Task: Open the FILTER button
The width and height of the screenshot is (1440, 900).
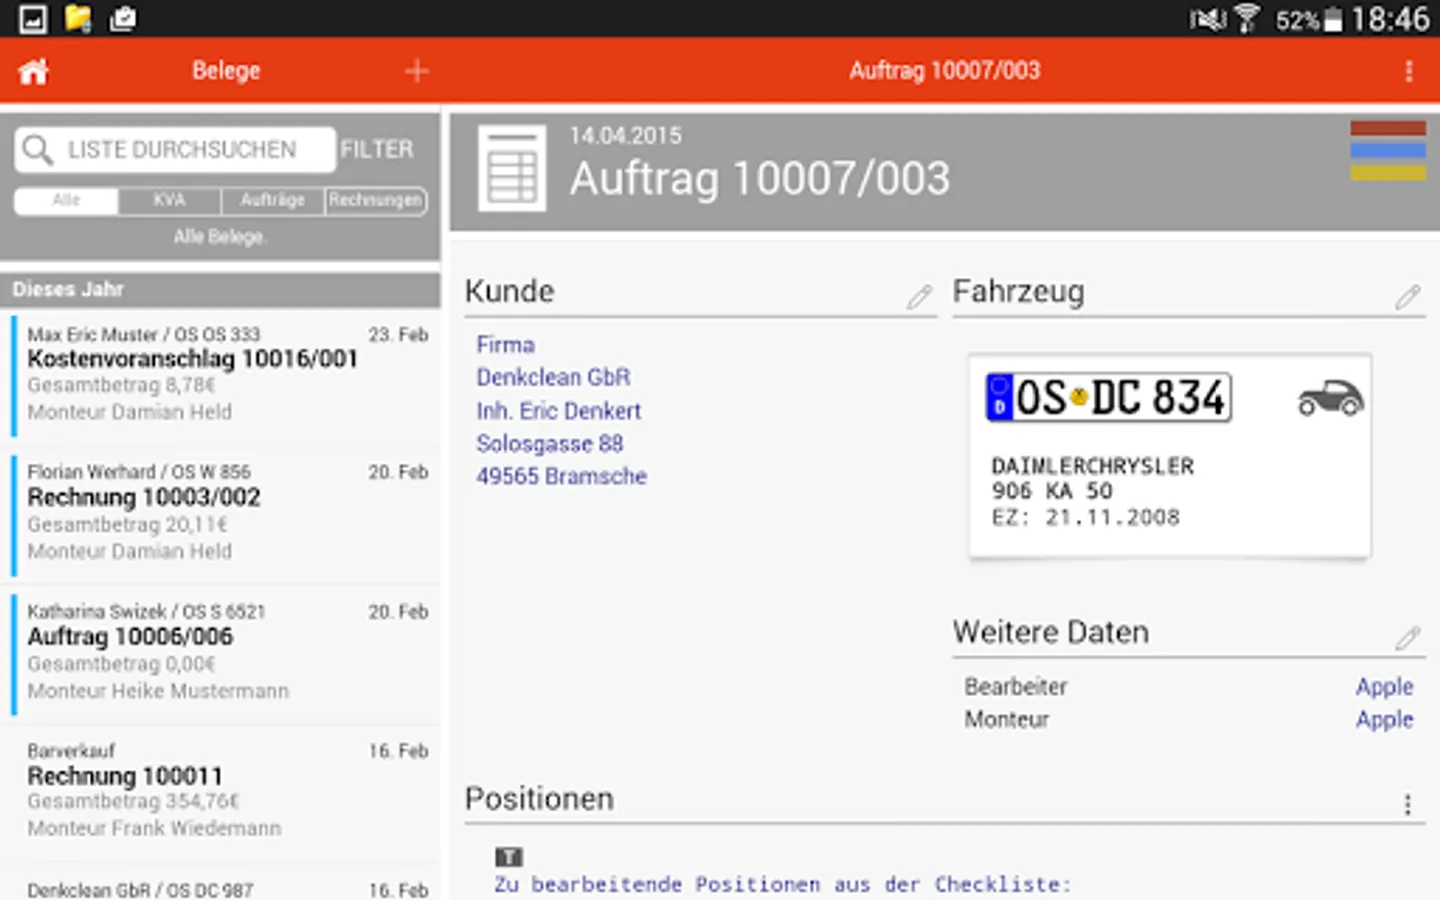Action: click(376, 149)
